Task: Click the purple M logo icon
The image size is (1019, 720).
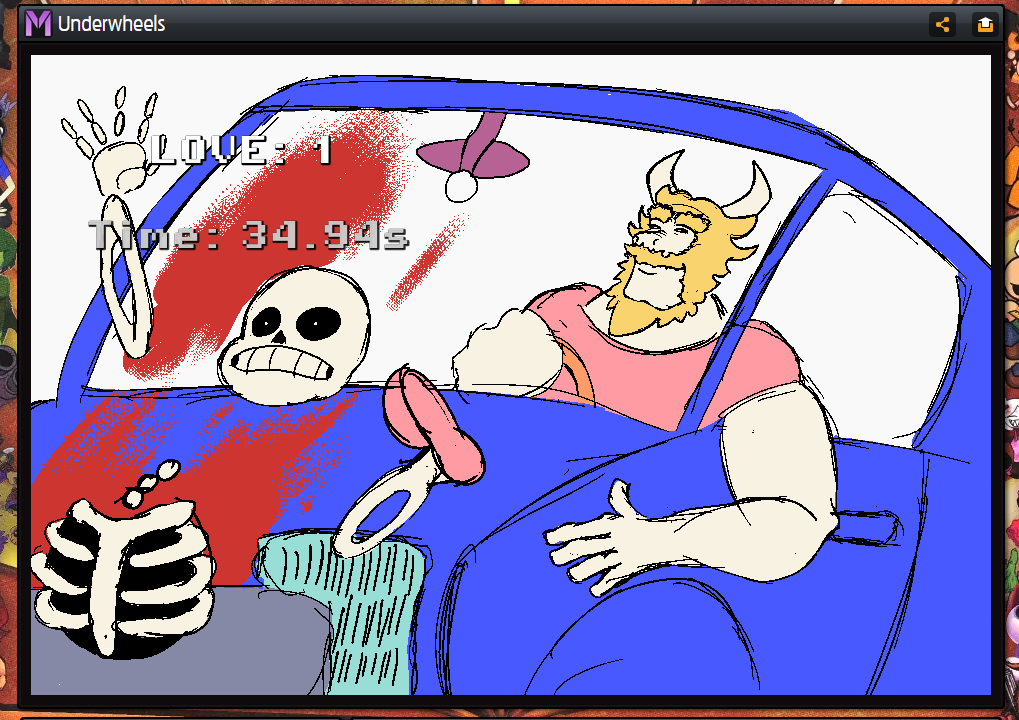Action: click(x=38, y=24)
